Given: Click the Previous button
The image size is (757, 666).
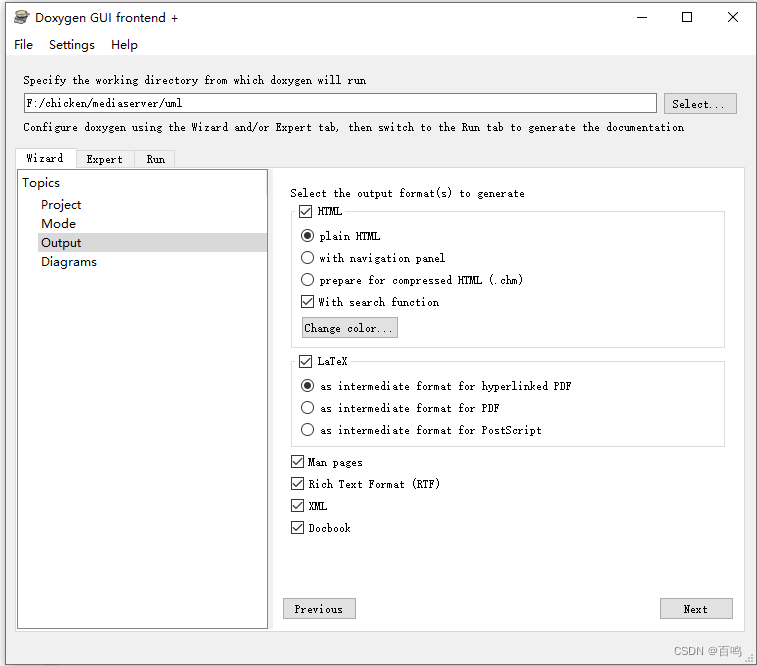Looking at the screenshot, I should (x=319, y=609).
